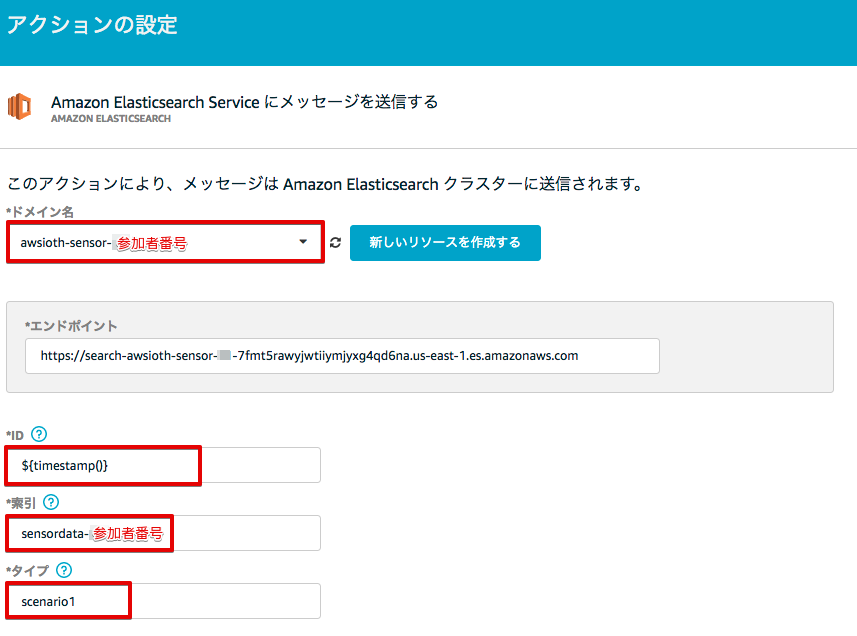The height and width of the screenshot is (636, 857).
Task: Click the Amazon Elasticsearch Service にメッセージを送信する heading
Action: [244, 102]
